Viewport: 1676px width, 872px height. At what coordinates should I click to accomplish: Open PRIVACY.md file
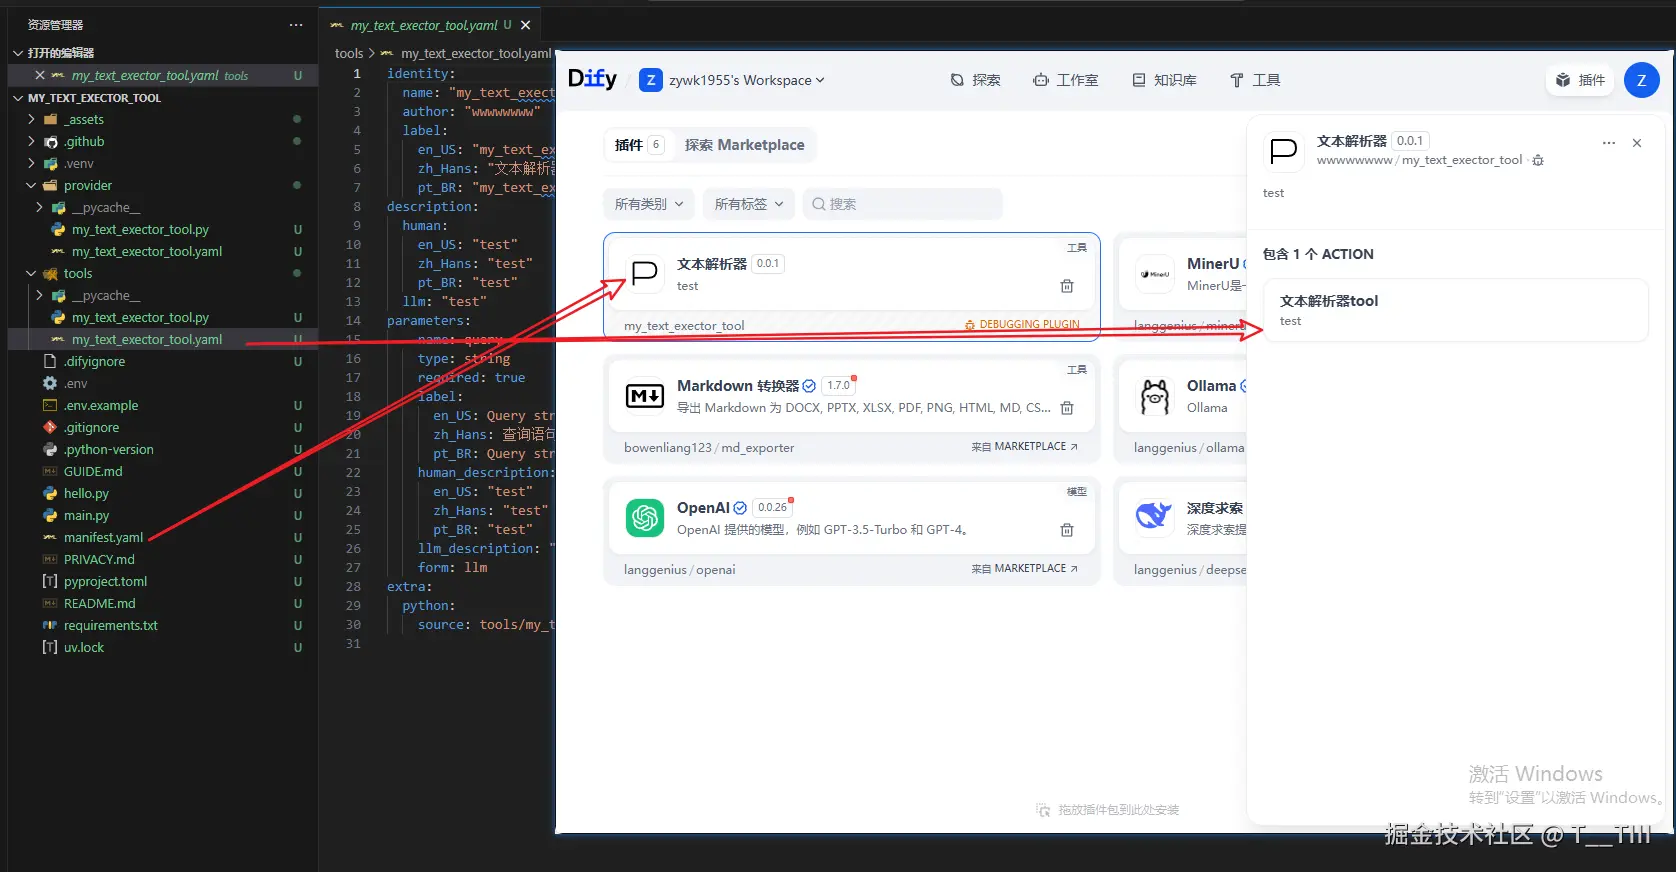coord(99,559)
